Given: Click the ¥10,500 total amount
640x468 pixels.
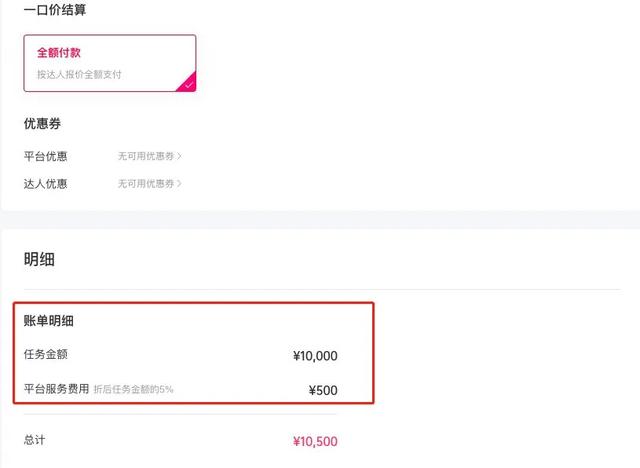Looking at the screenshot, I should click(x=315, y=441).
